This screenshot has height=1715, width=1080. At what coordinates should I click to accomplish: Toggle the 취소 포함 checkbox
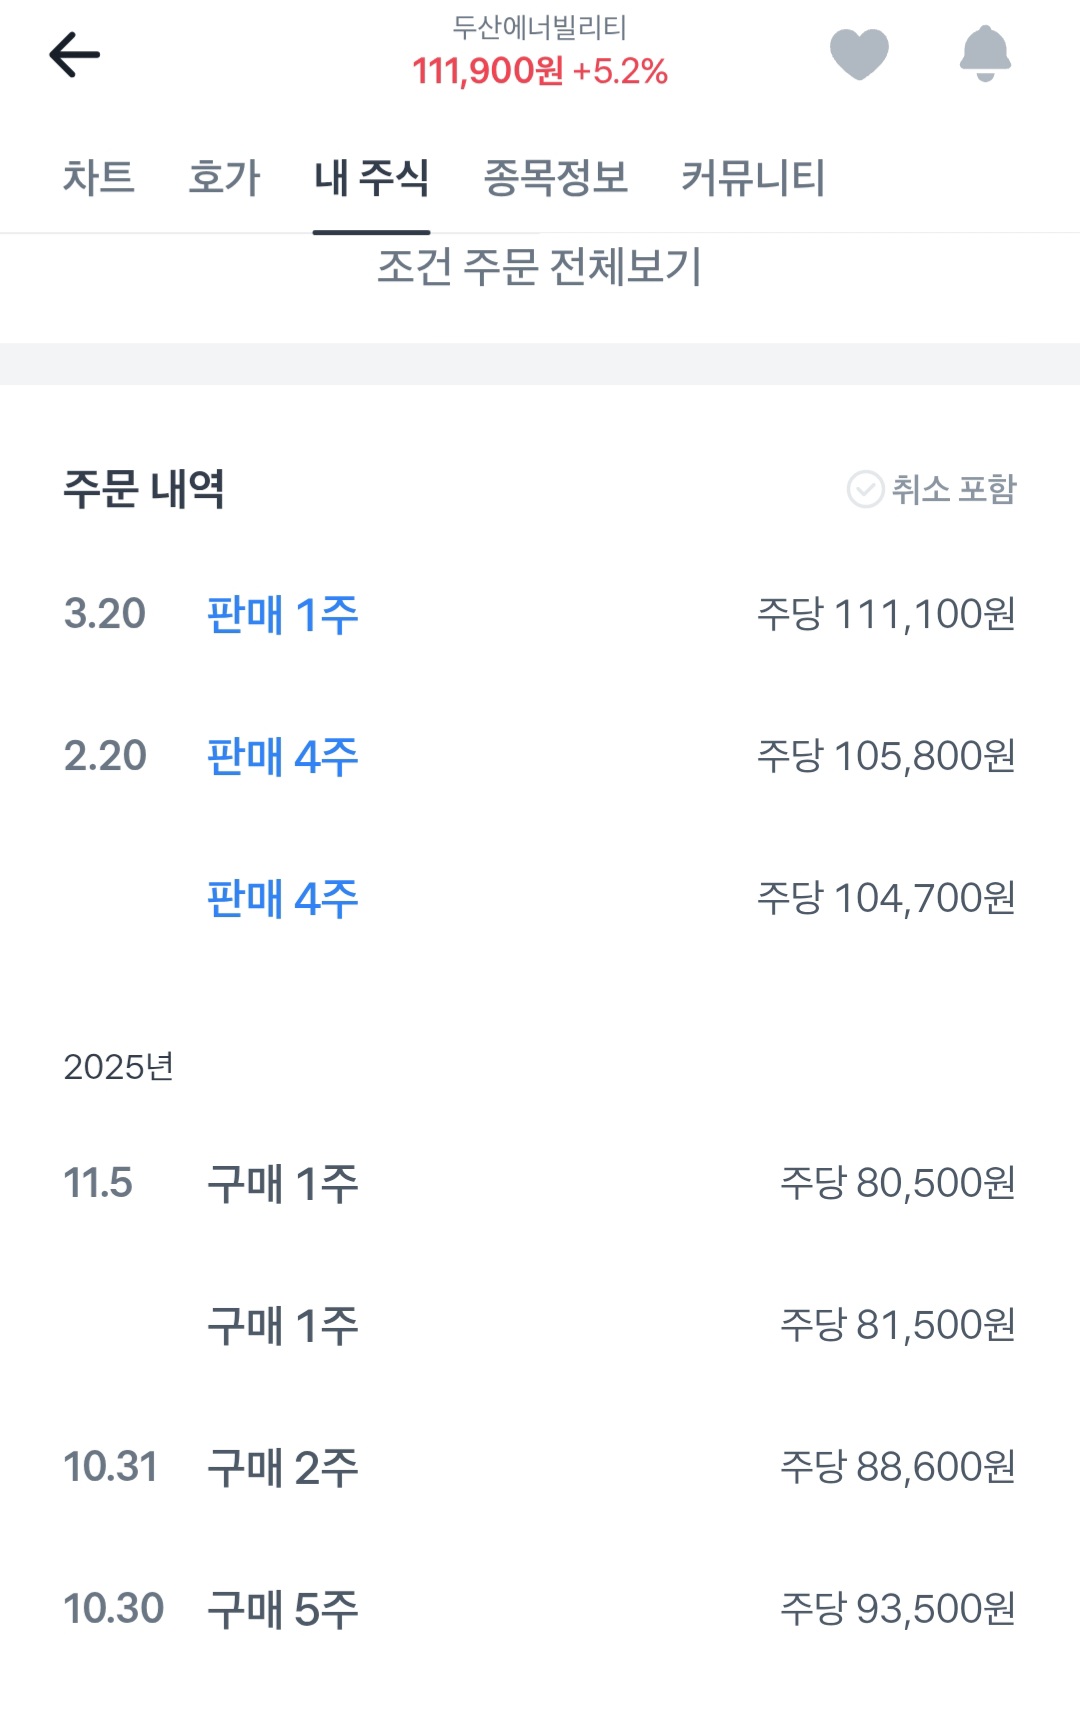[x=866, y=490]
